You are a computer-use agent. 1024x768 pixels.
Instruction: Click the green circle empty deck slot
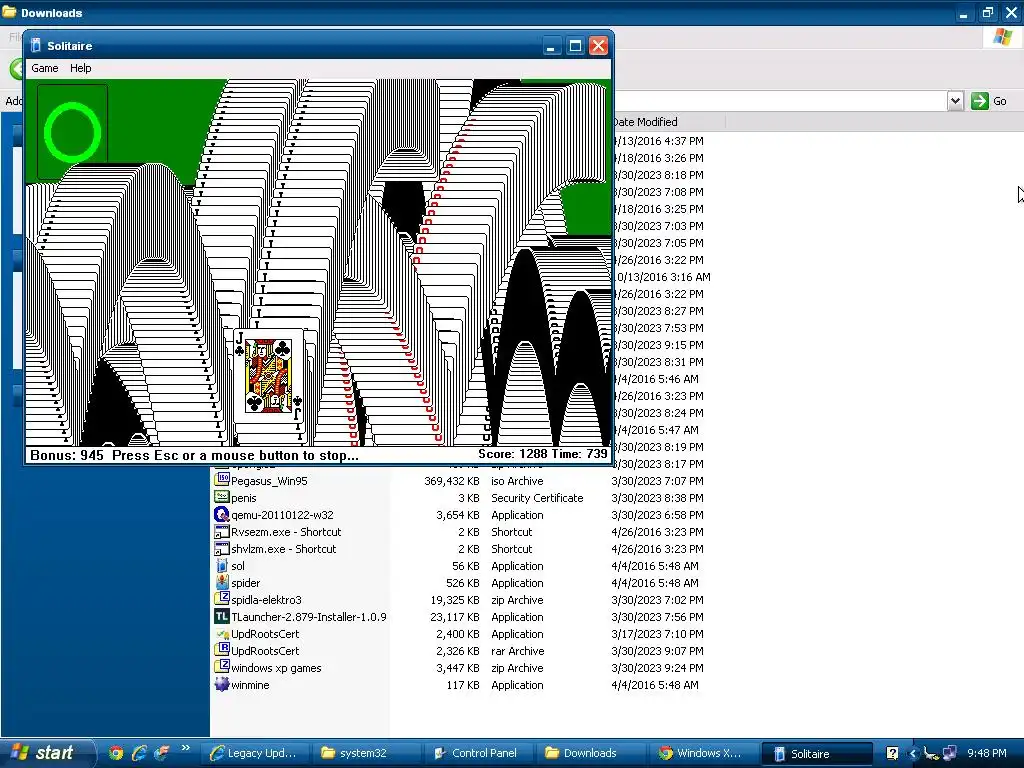click(72, 132)
